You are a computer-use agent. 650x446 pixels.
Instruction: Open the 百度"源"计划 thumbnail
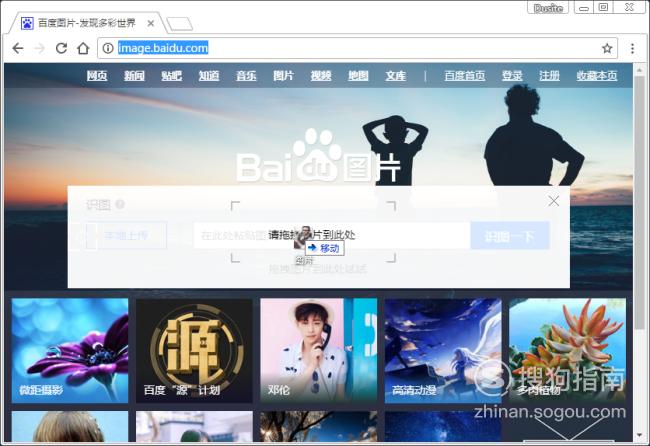(194, 350)
